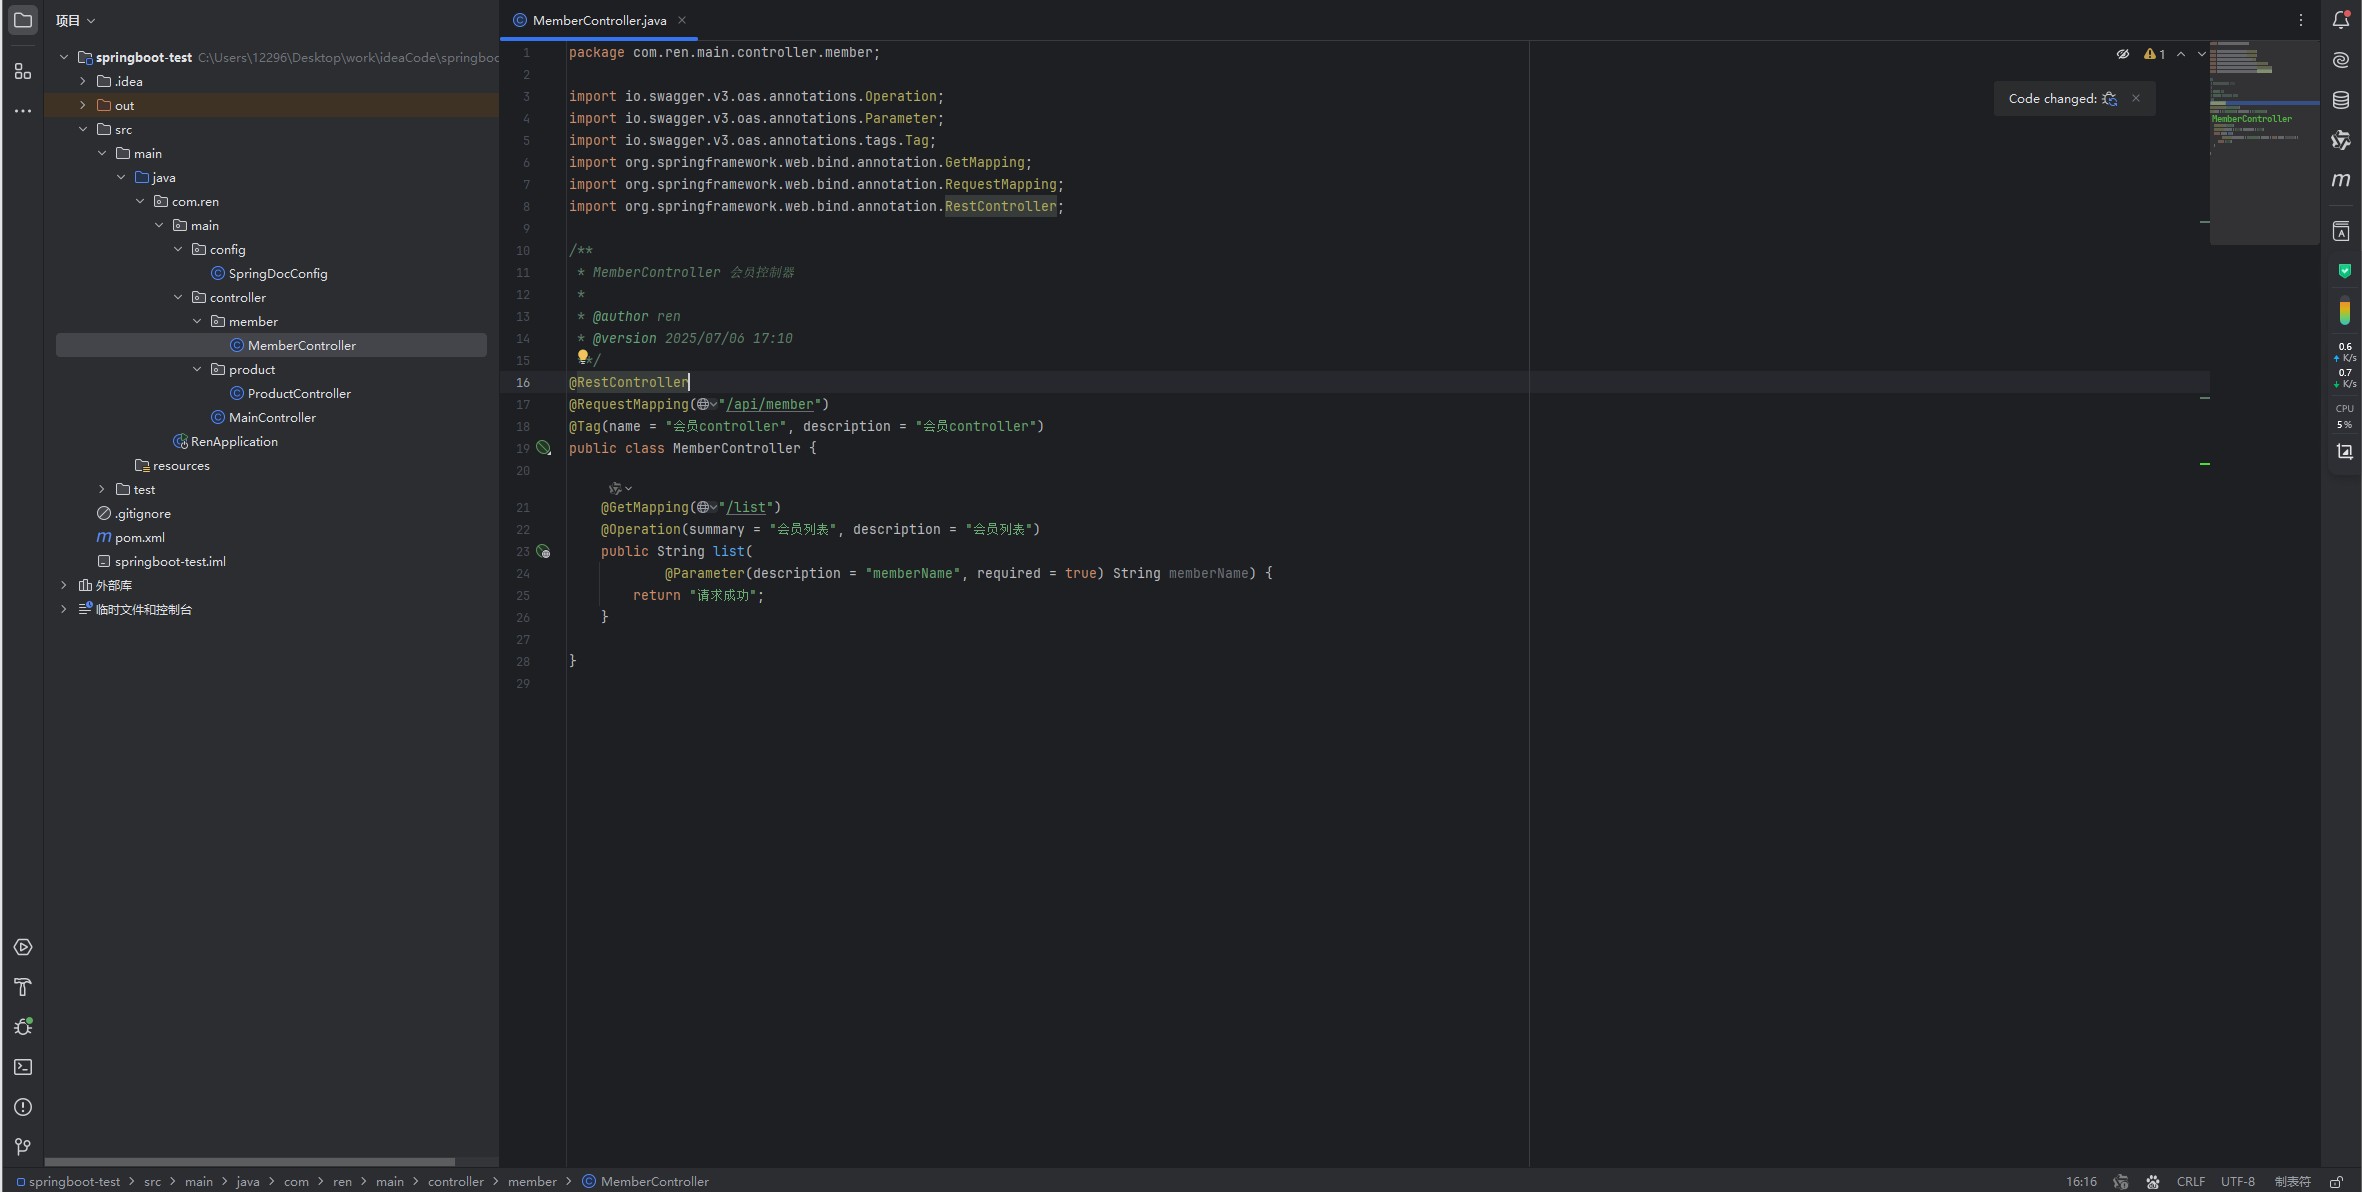Viewport: 2362px width, 1192px height.
Task: Toggle reader mode eye icon in editor
Action: tap(2122, 54)
